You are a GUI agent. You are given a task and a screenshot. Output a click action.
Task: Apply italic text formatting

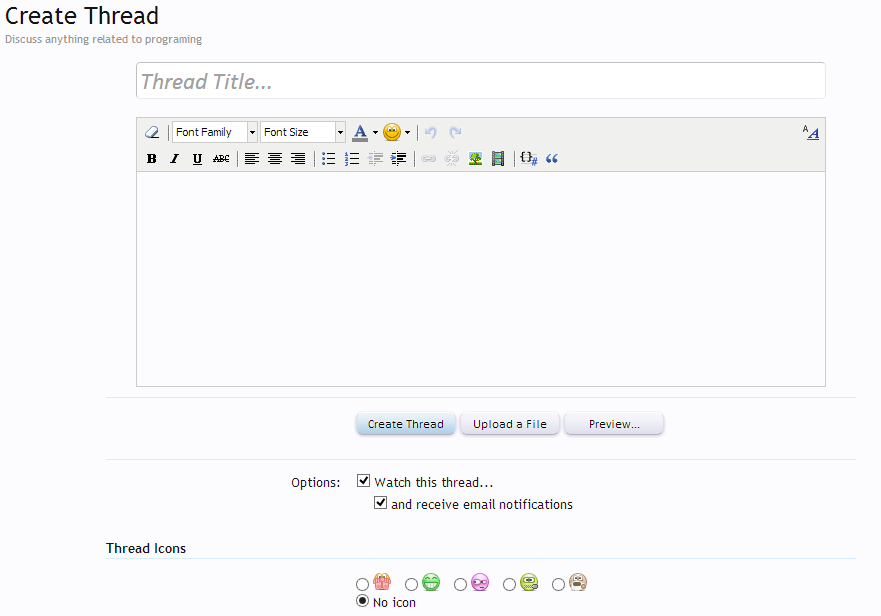point(174,159)
